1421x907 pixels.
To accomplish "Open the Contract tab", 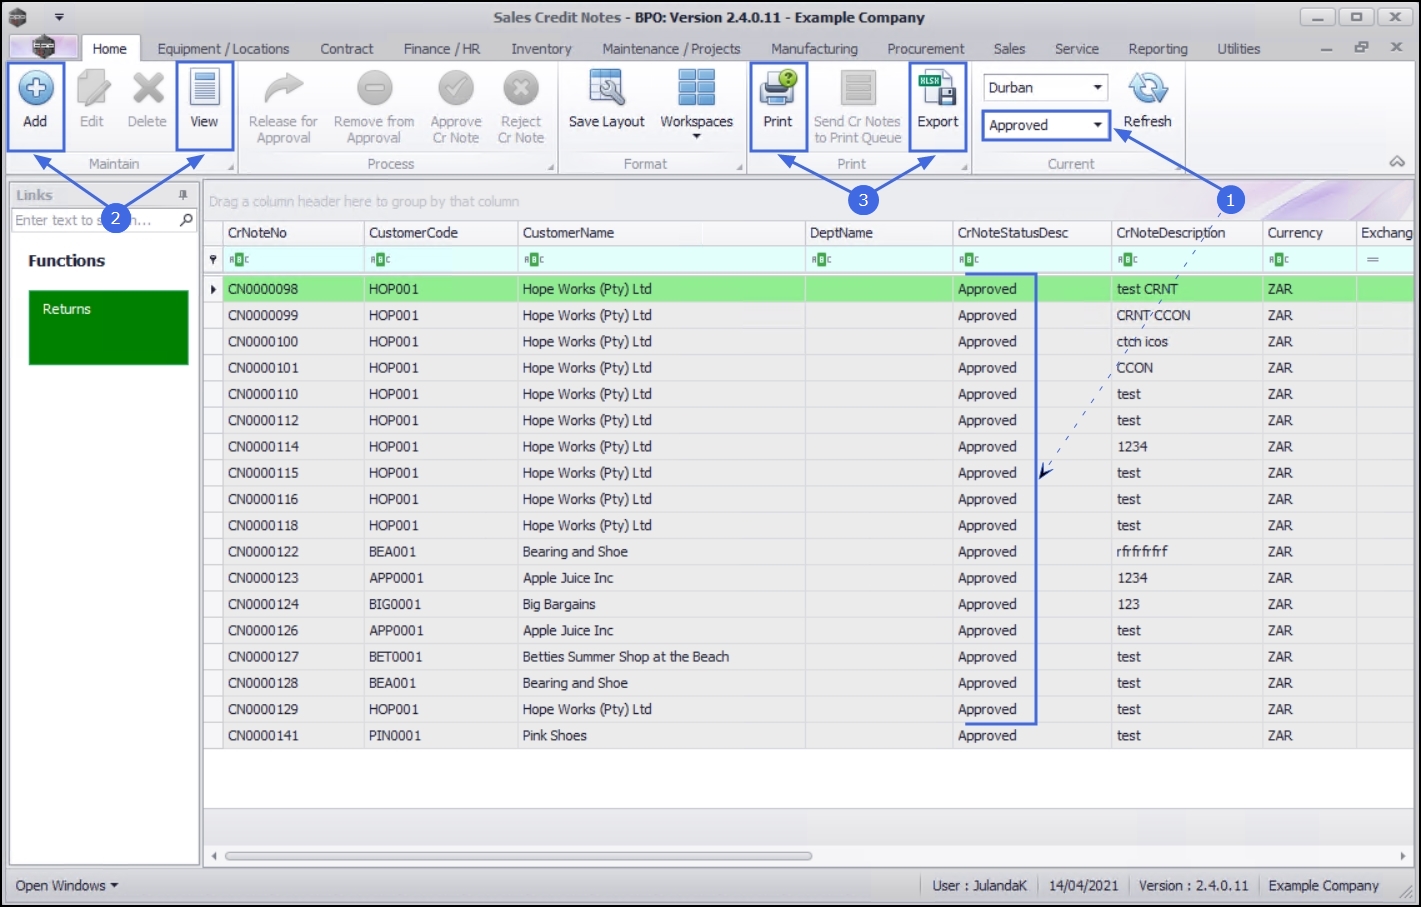I will point(347,48).
